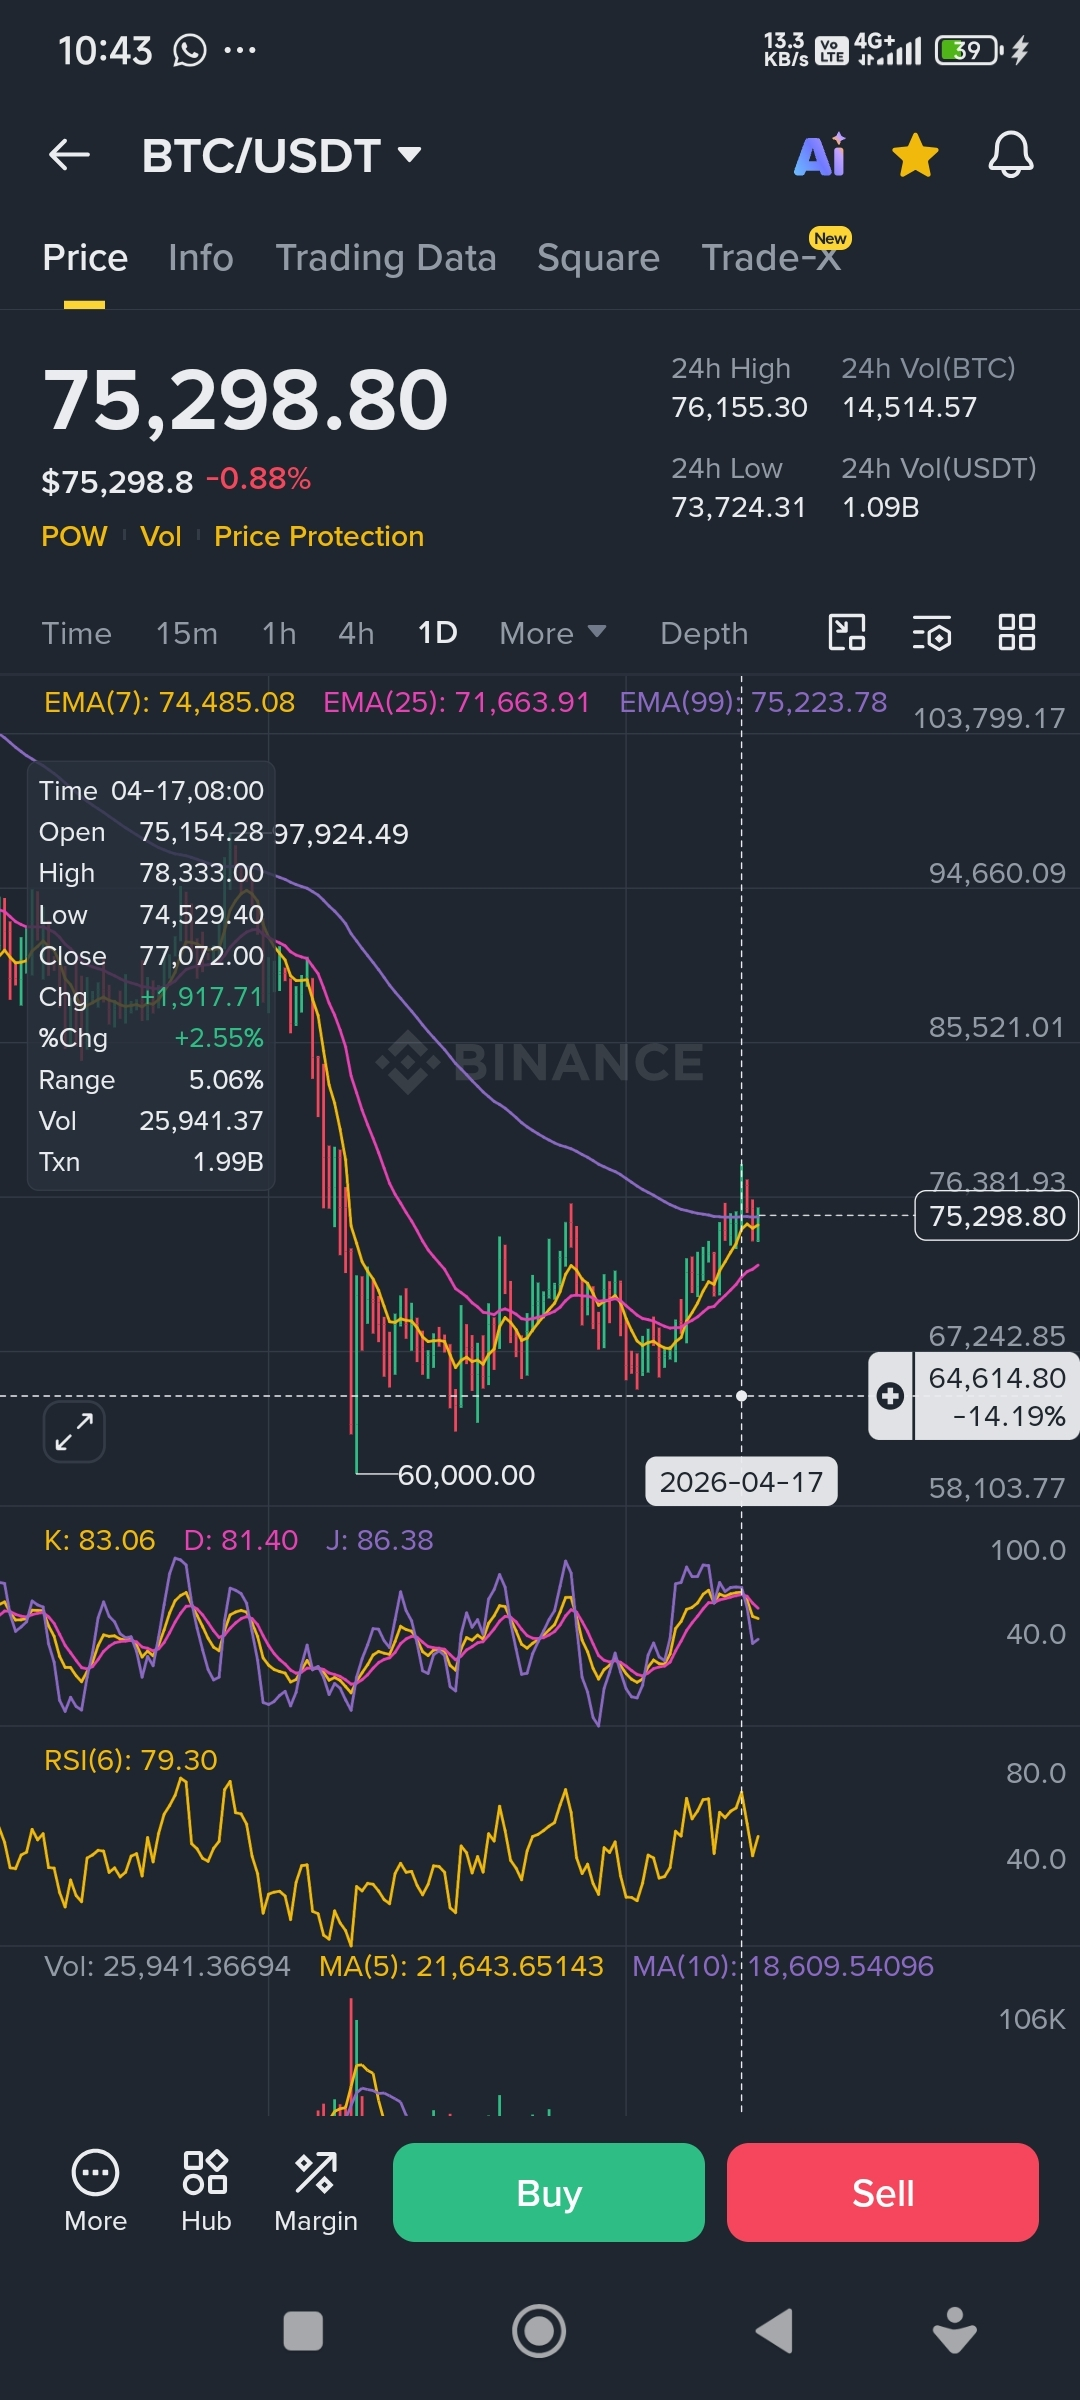Tap the battery status icon
This screenshot has width=1080, height=2400.
pos(968,50)
